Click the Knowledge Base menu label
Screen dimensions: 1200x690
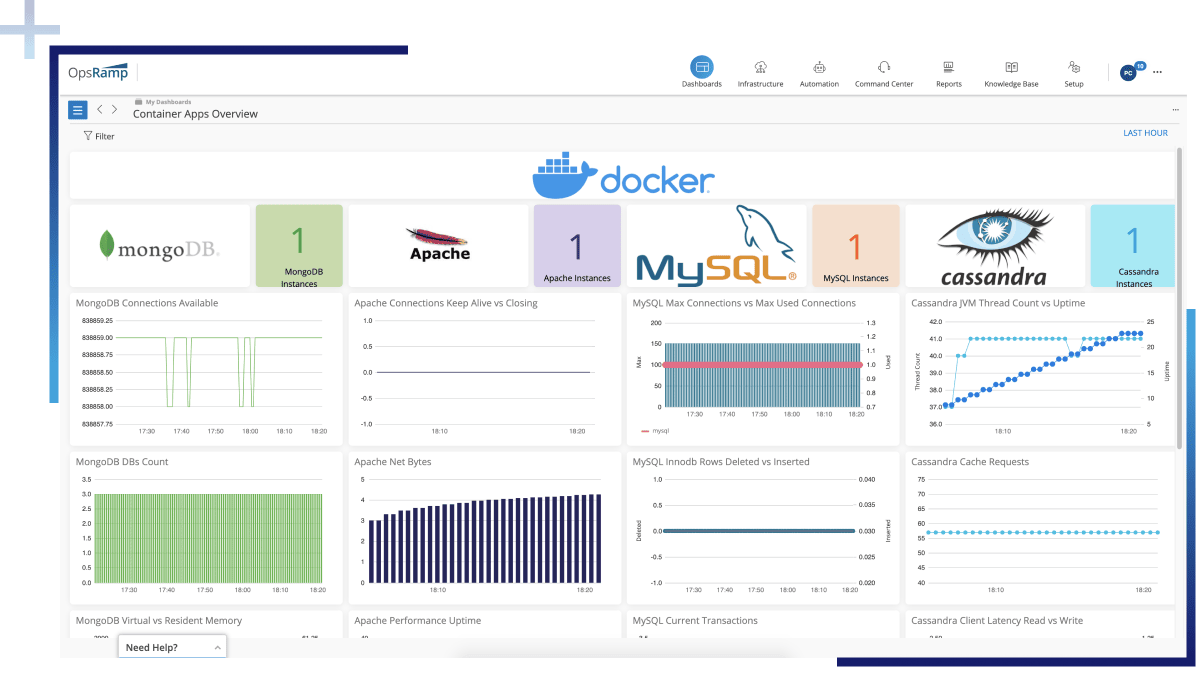click(x=1011, y=84)
